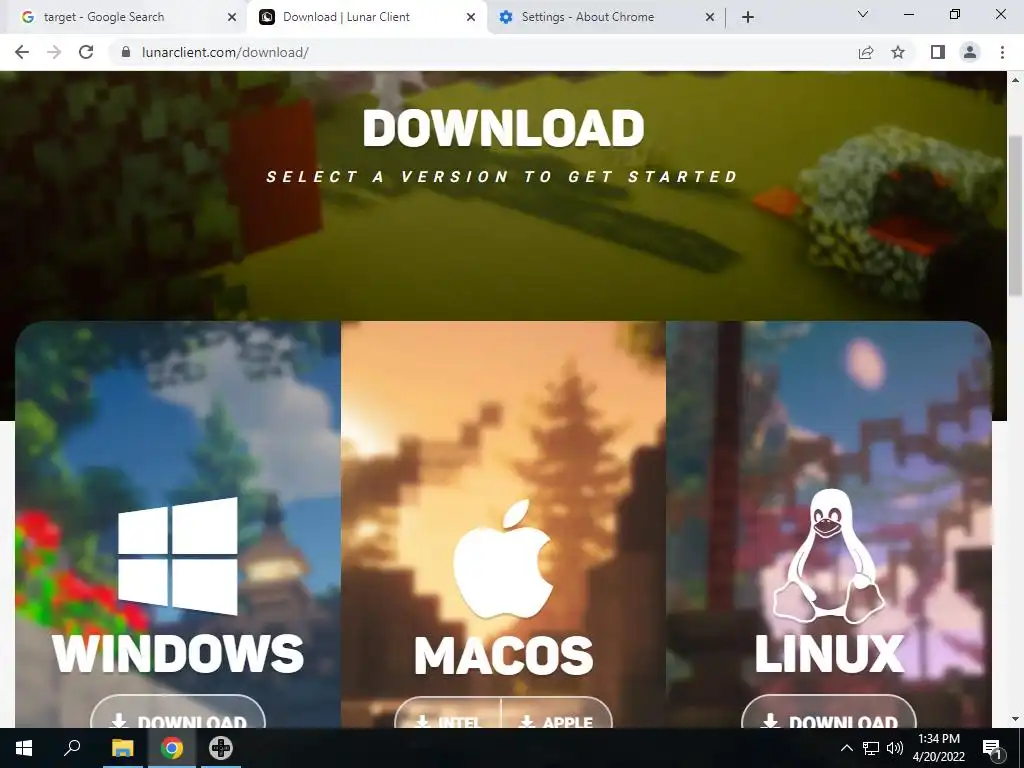Open network status tray icon
1024x768 pixels.
871,748
